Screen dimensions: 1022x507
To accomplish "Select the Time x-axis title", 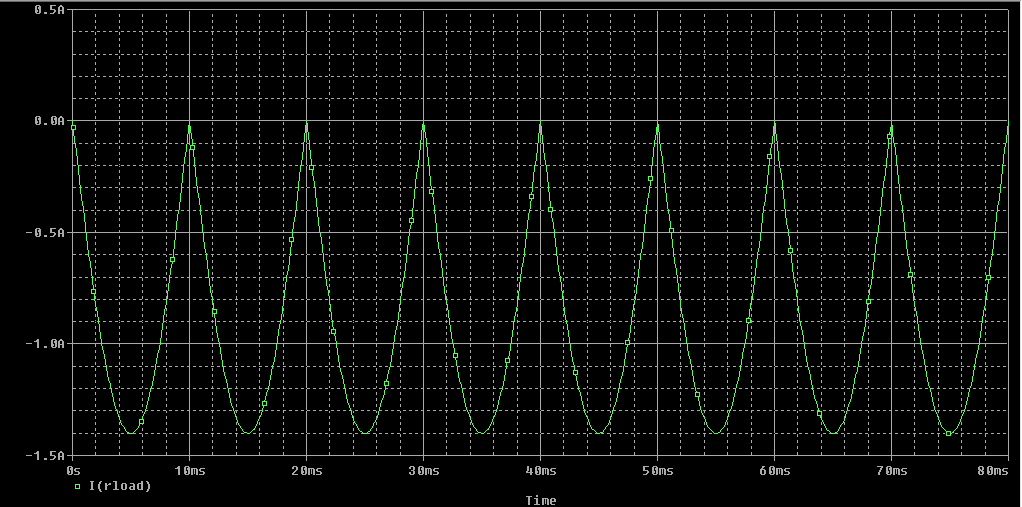I will 539,500.
